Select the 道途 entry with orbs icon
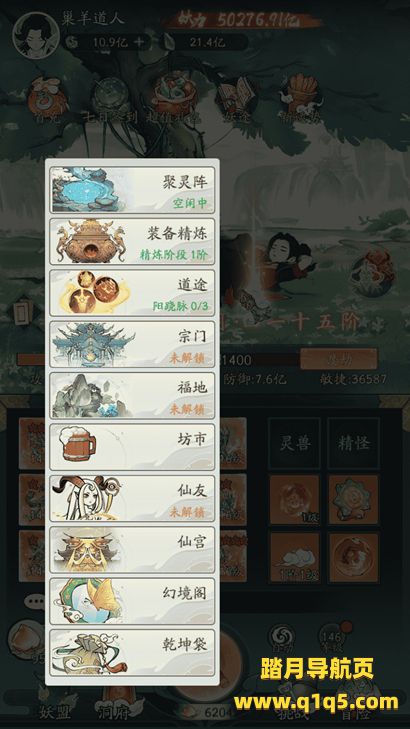Viewport: 410px width, 729px height. (132, 293)
